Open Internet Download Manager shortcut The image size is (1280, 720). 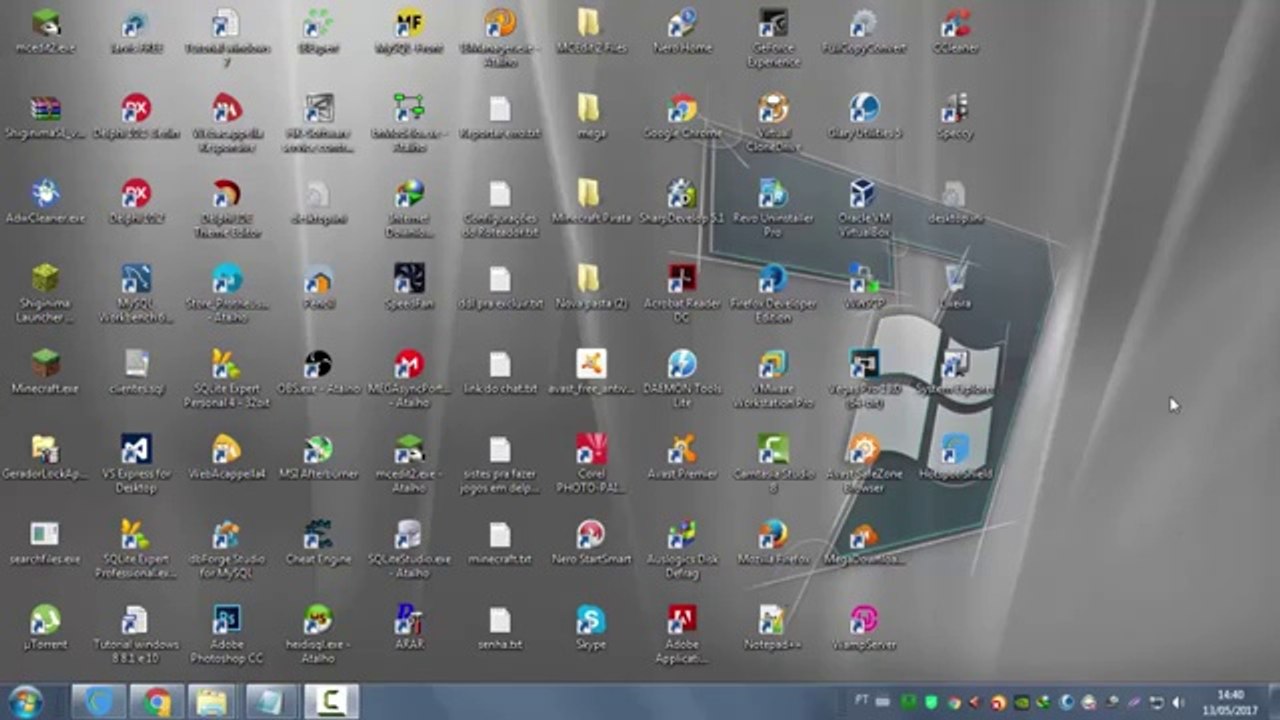(x=409, y=208)
